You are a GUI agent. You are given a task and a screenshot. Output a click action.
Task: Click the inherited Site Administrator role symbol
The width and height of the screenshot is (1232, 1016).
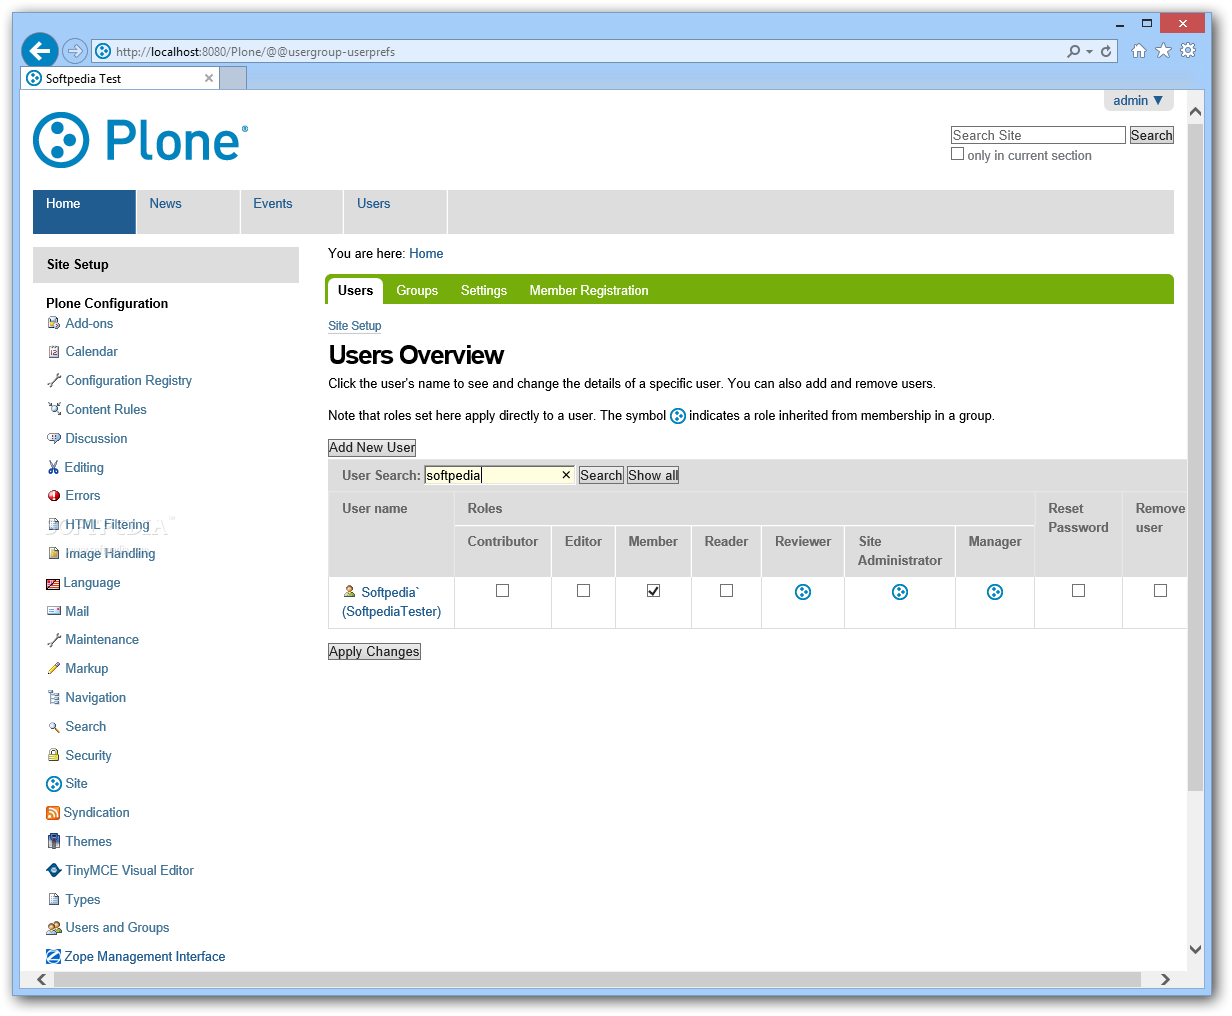[x=900, y=592]
